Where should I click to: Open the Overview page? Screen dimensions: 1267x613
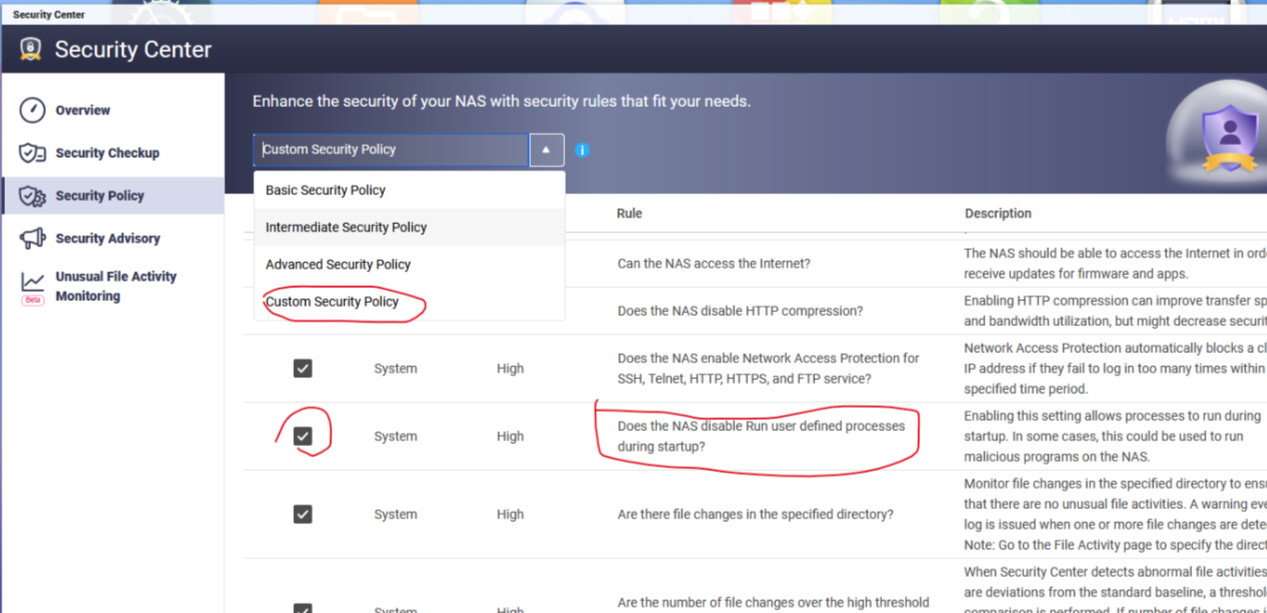click(x=83, y=110)
